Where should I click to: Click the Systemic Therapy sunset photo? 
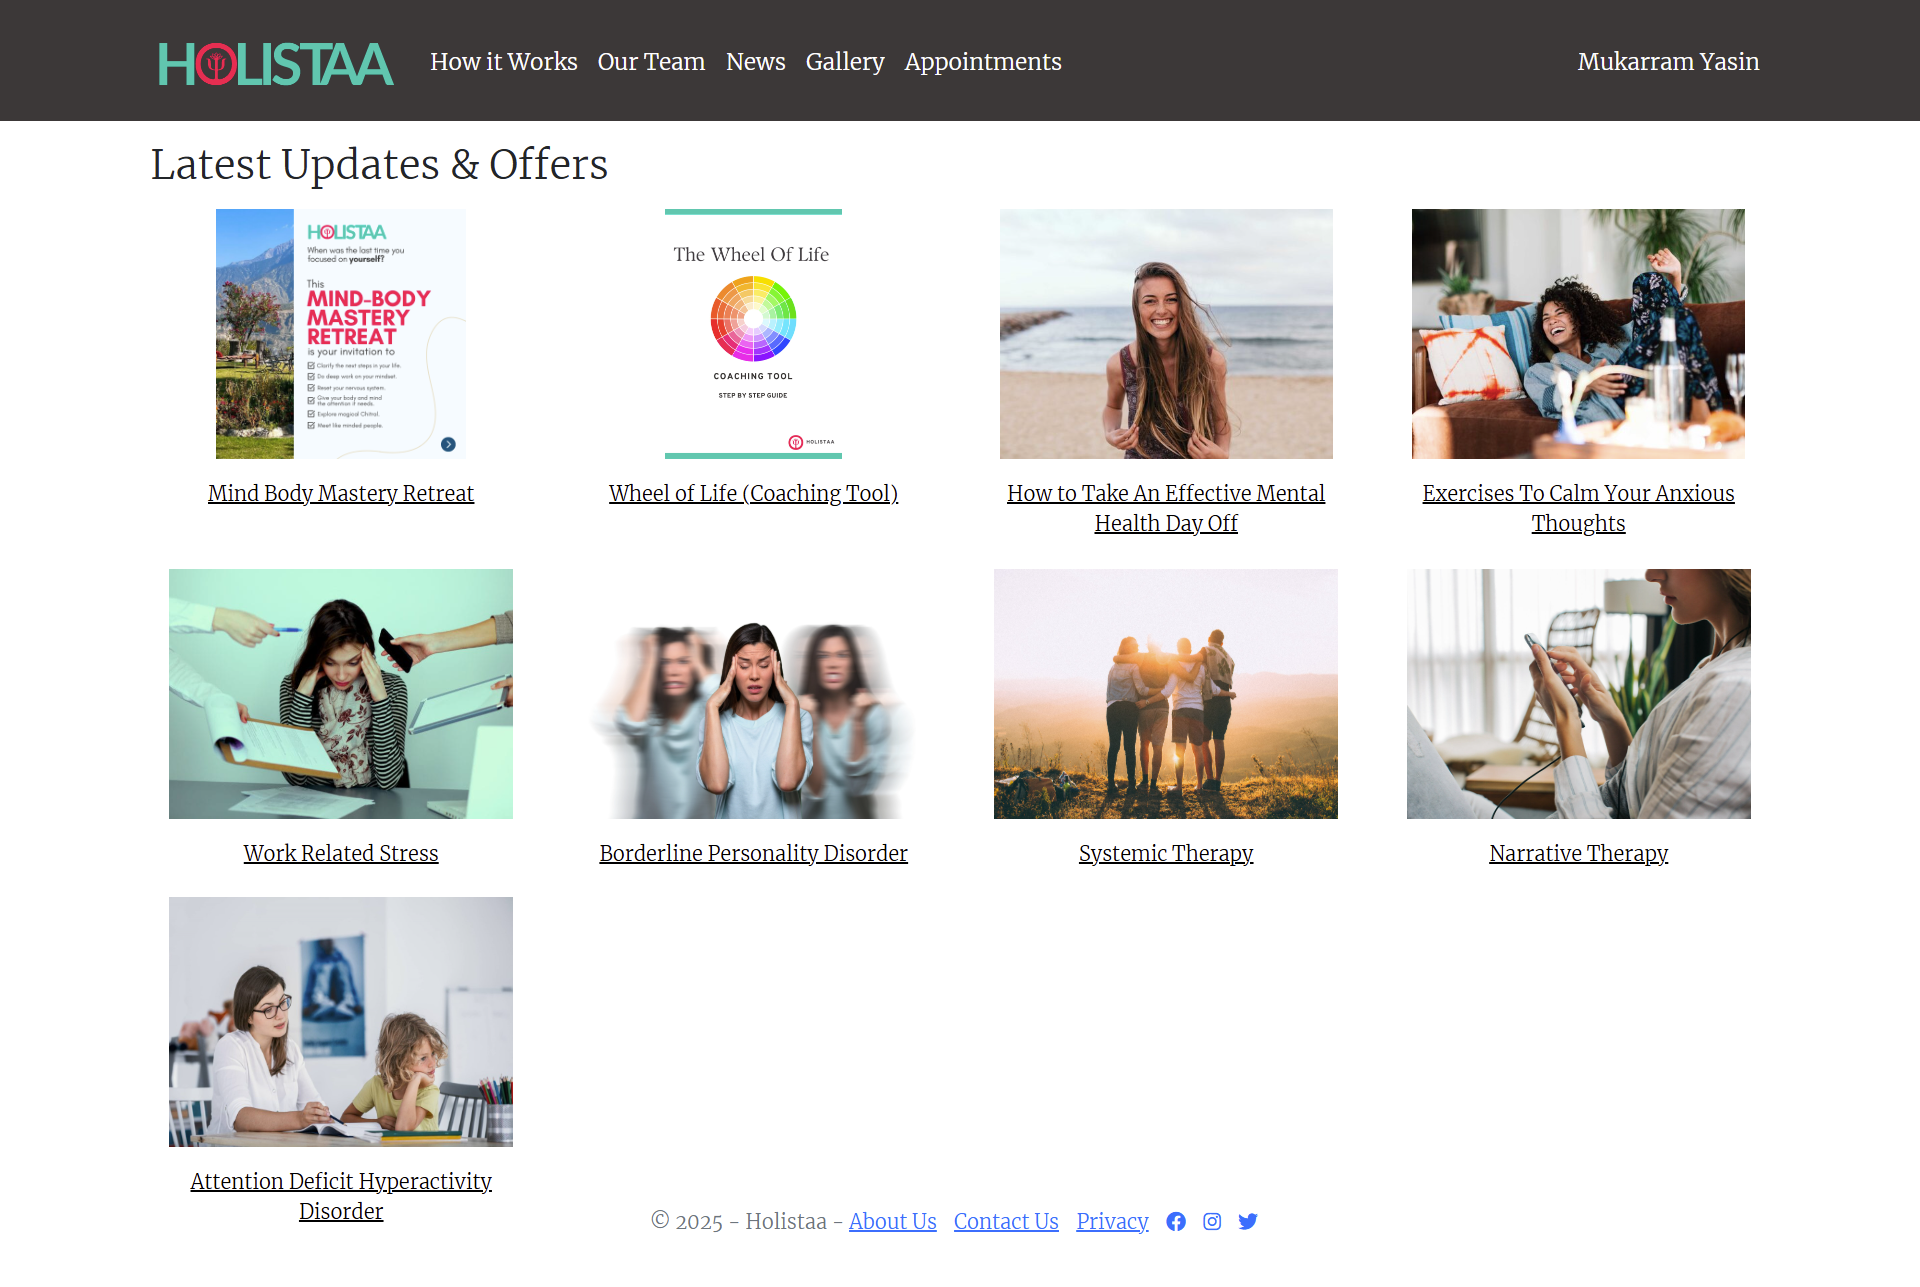click(1165, 693)
